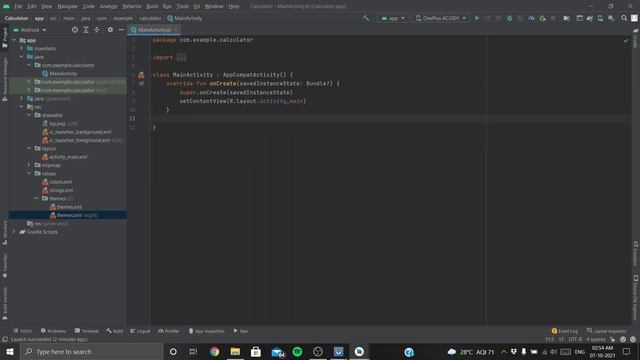The height and width of the screenshot is (360, 640).
Task: Select the MainActivity.kt editor tab
Action: [154, 30]
